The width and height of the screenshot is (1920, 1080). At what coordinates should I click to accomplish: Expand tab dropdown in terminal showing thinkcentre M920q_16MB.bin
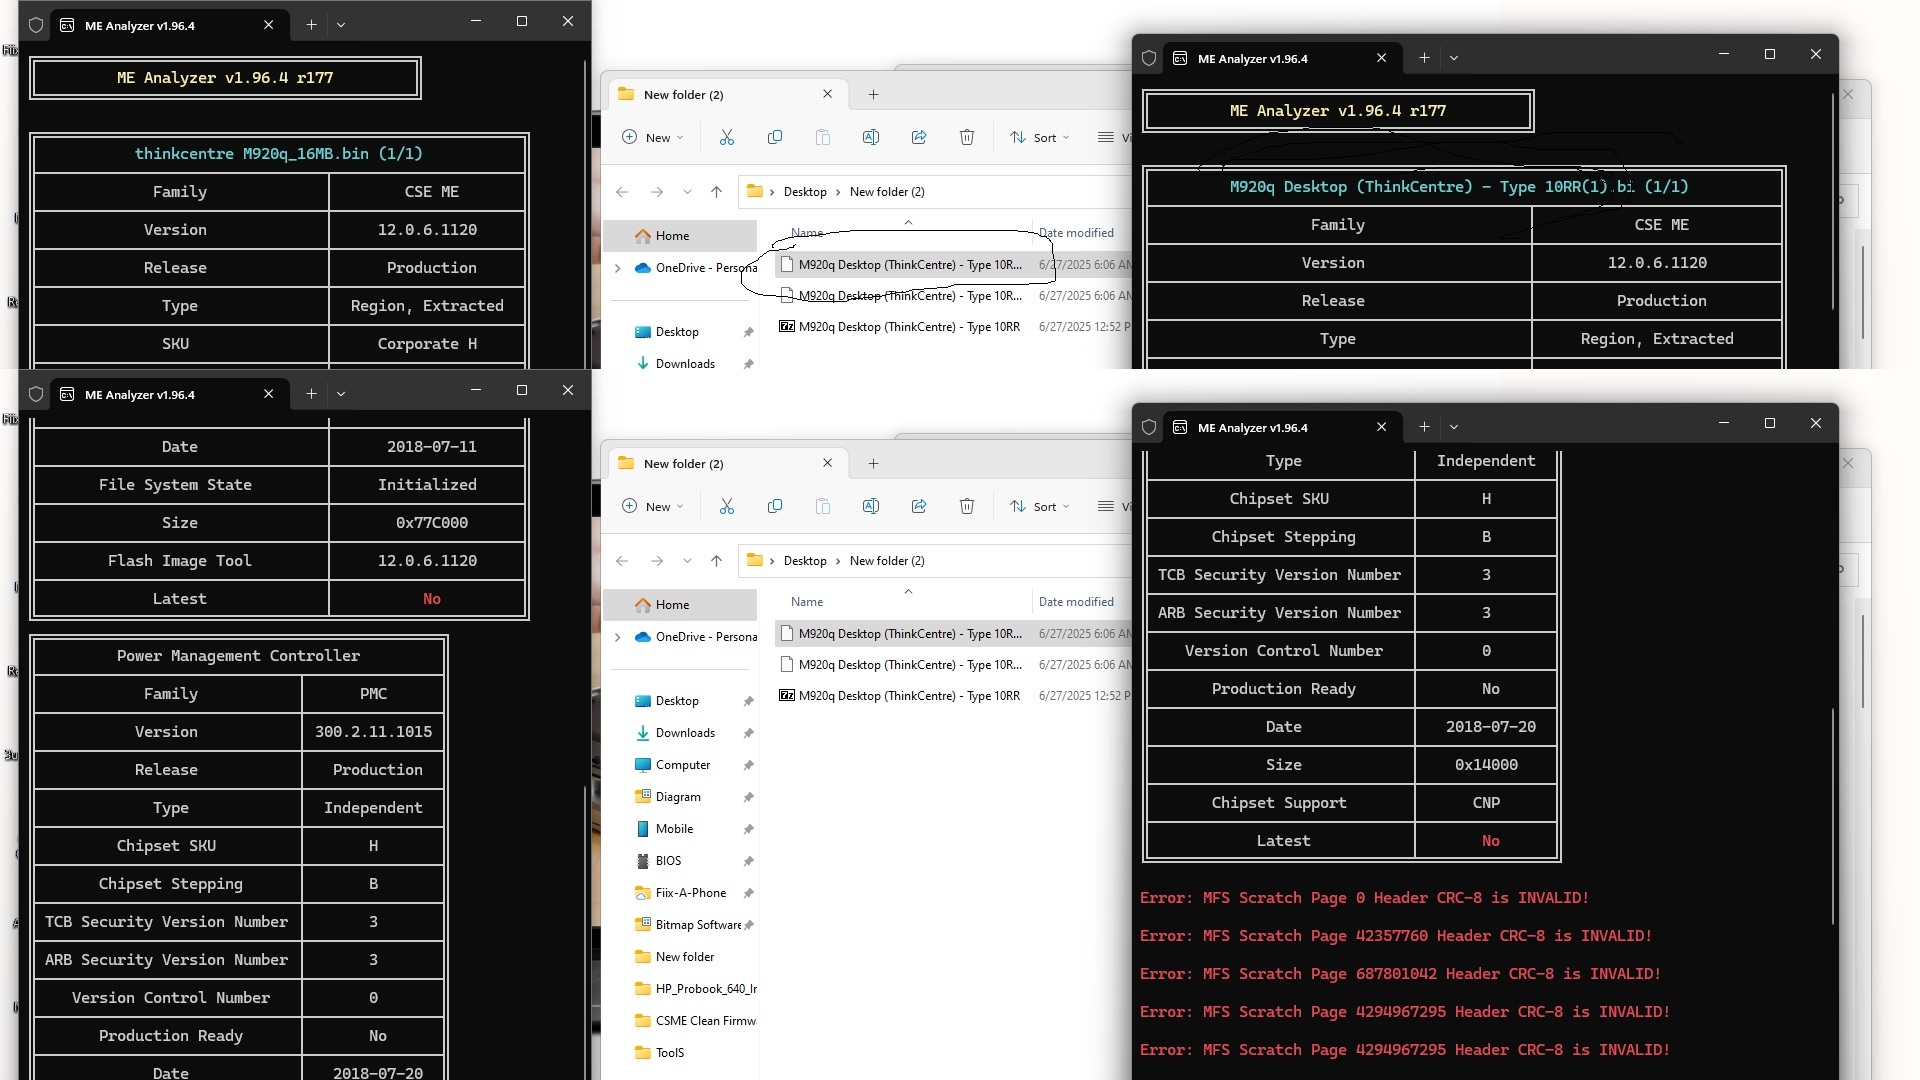pyautogui.click(x=341, y=25)
